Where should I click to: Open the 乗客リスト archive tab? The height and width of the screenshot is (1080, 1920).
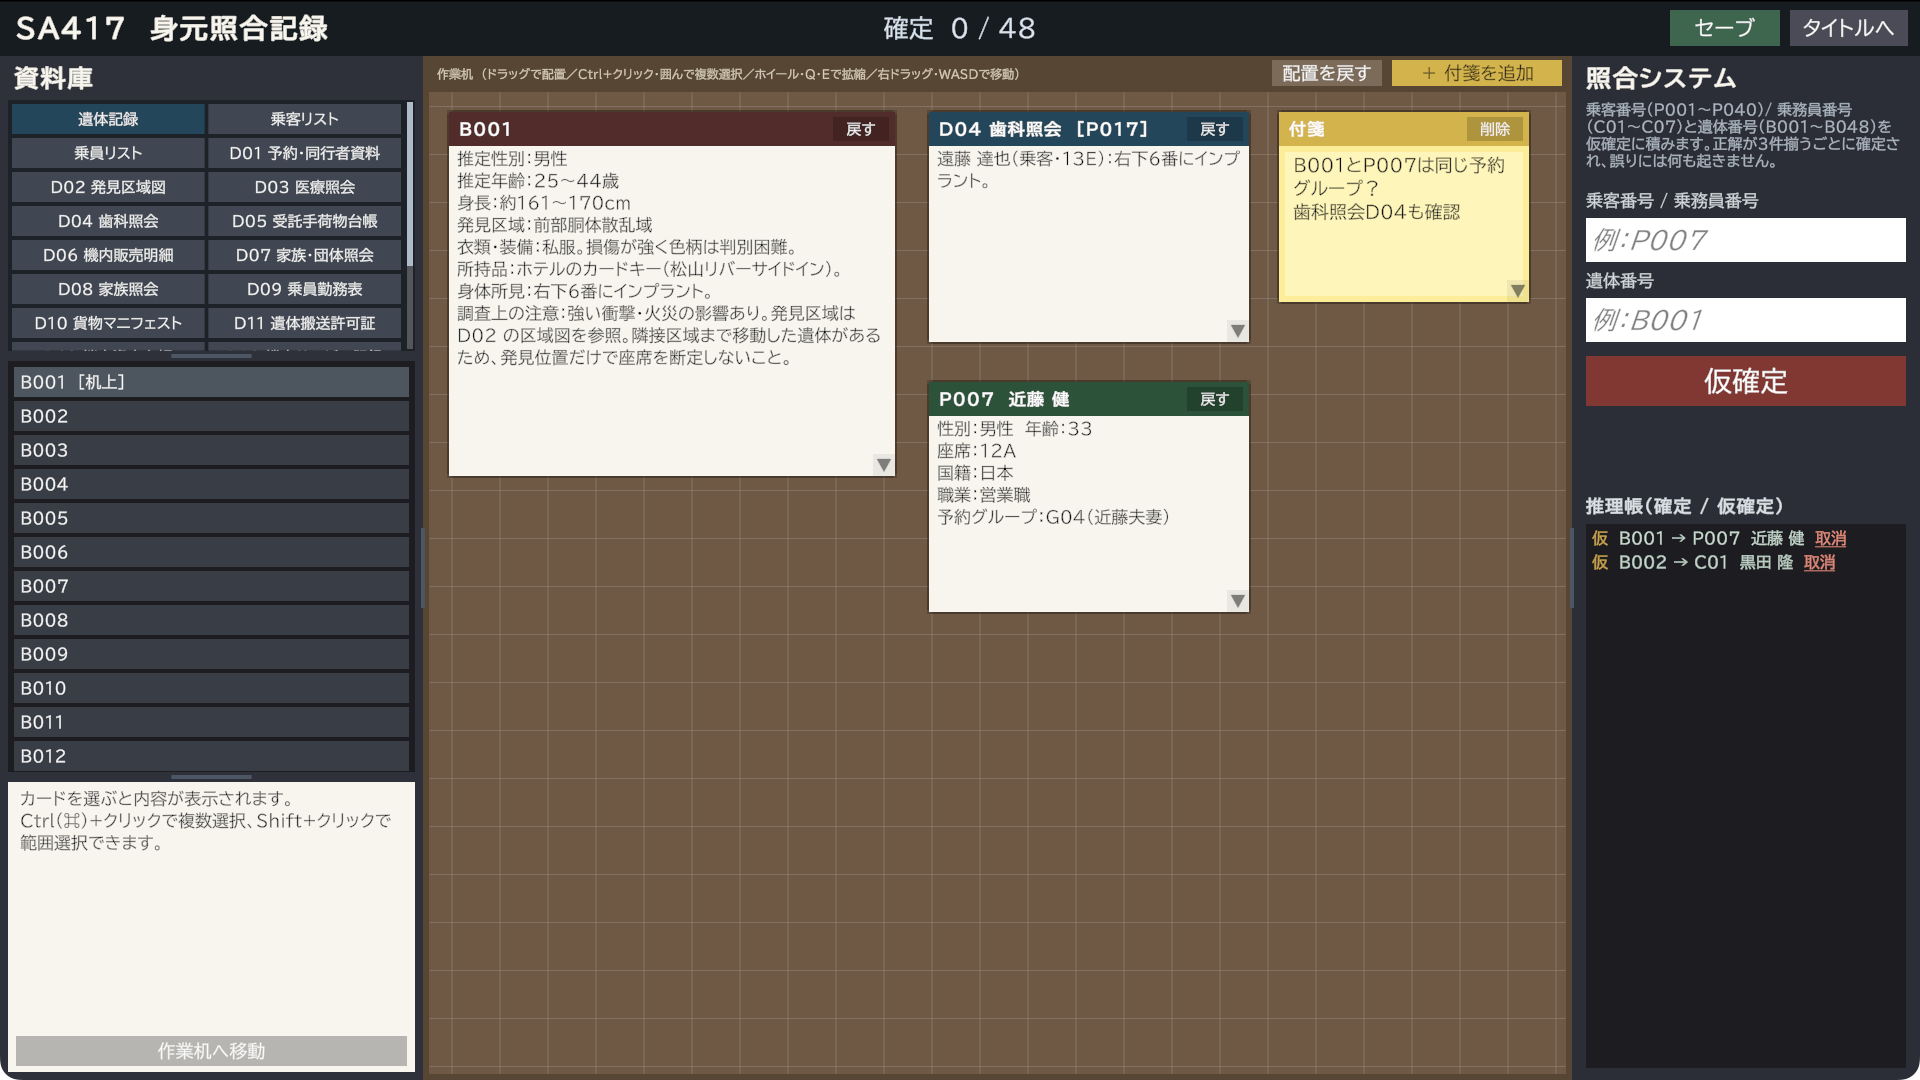[305, 119]
